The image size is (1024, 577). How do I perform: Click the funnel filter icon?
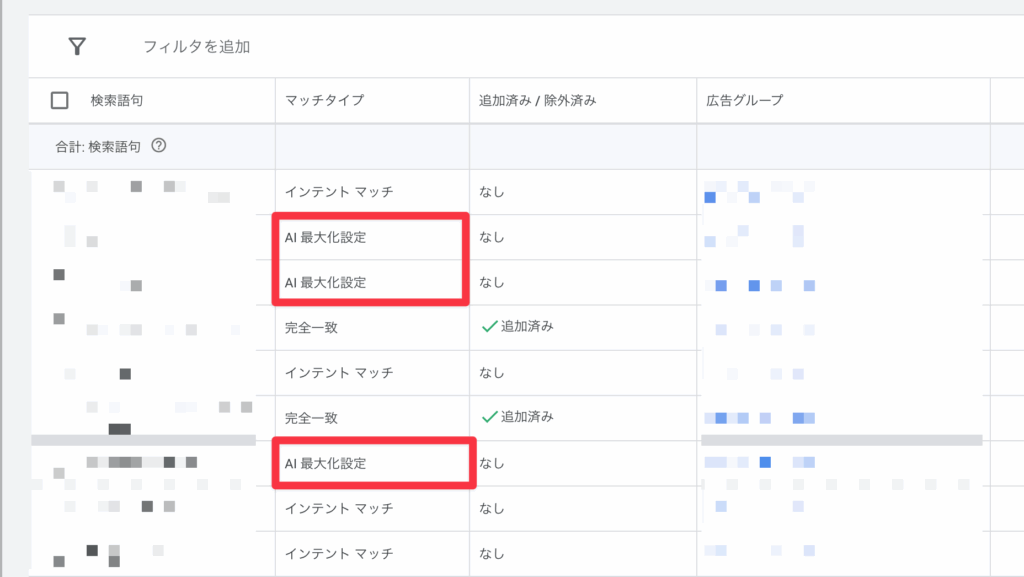(x=77, y=46)
